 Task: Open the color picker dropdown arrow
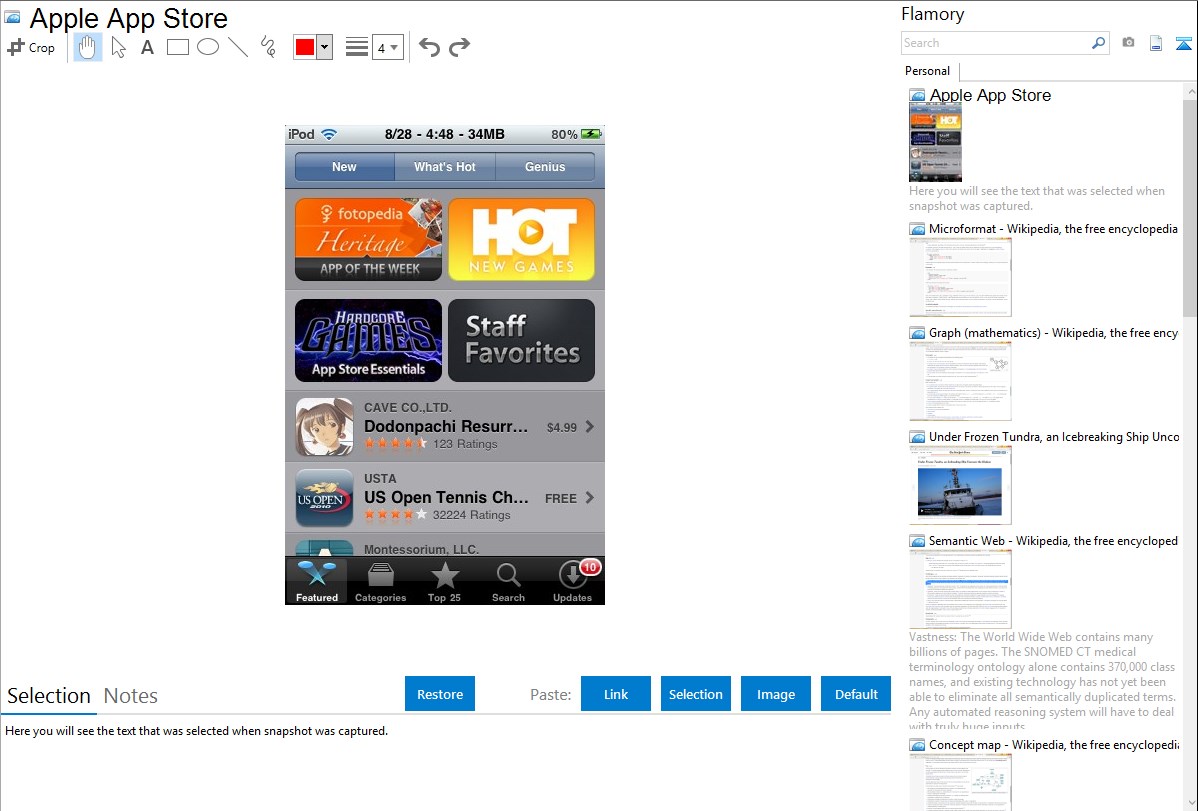pos(325,47)
